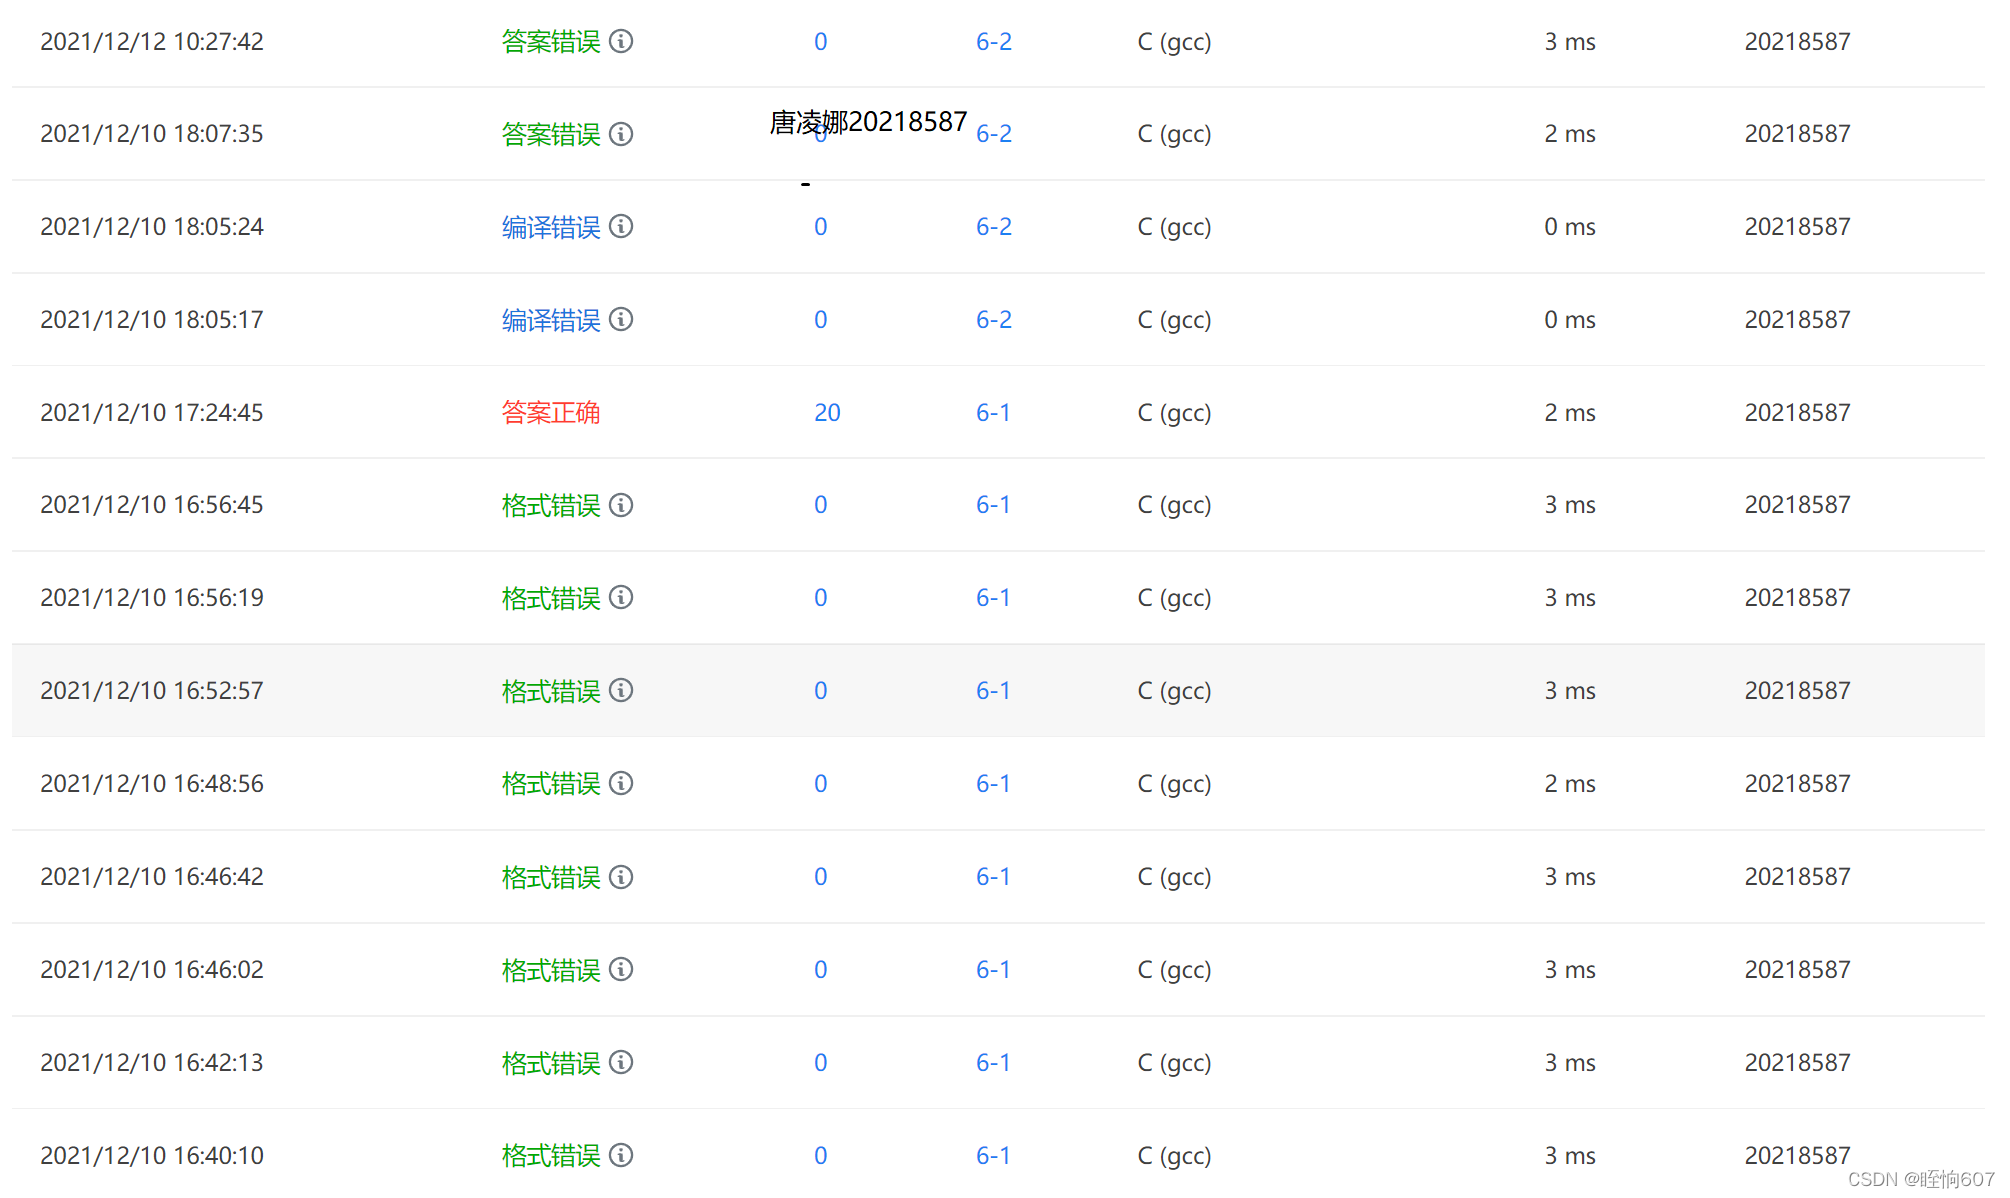The height and width of the screenshot is (1198, 2010).
Task: Open info icon for 18:05:24 compile error
Action: (x=621, y=226)
